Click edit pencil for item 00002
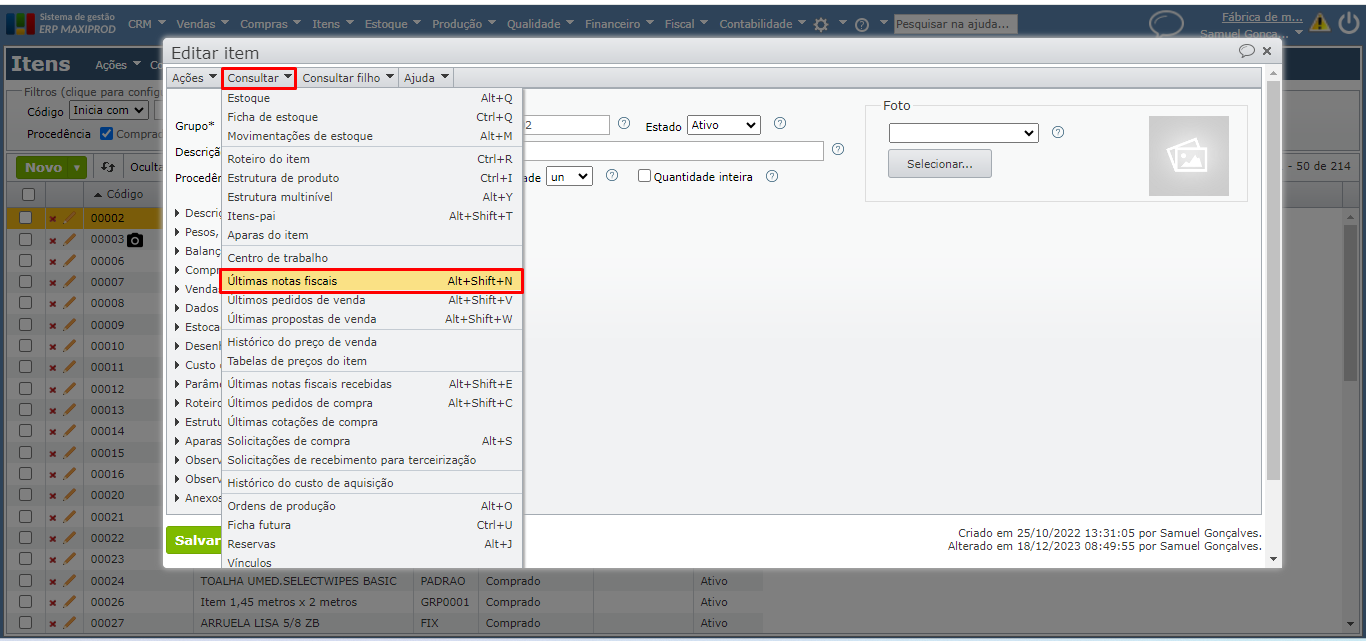Screen dimensions: 1366x641 tap(69, 218)
